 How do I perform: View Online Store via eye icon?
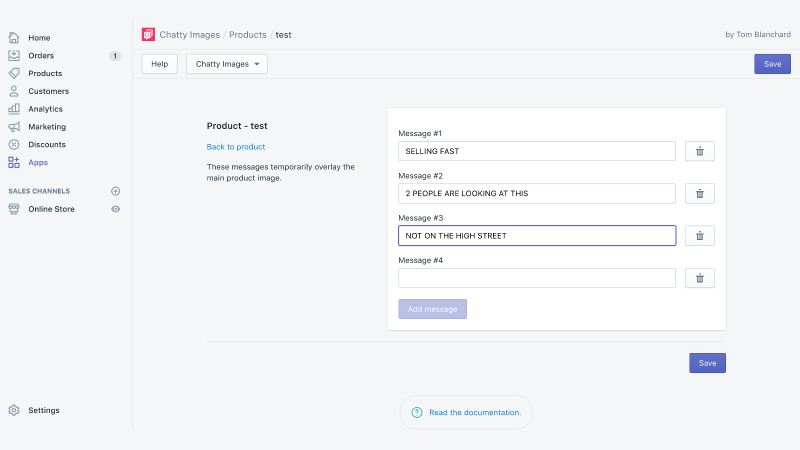116,209
